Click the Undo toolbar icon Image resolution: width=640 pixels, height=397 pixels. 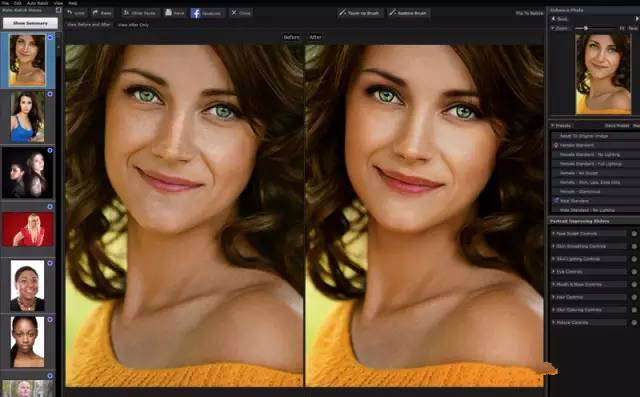point(70,13)
